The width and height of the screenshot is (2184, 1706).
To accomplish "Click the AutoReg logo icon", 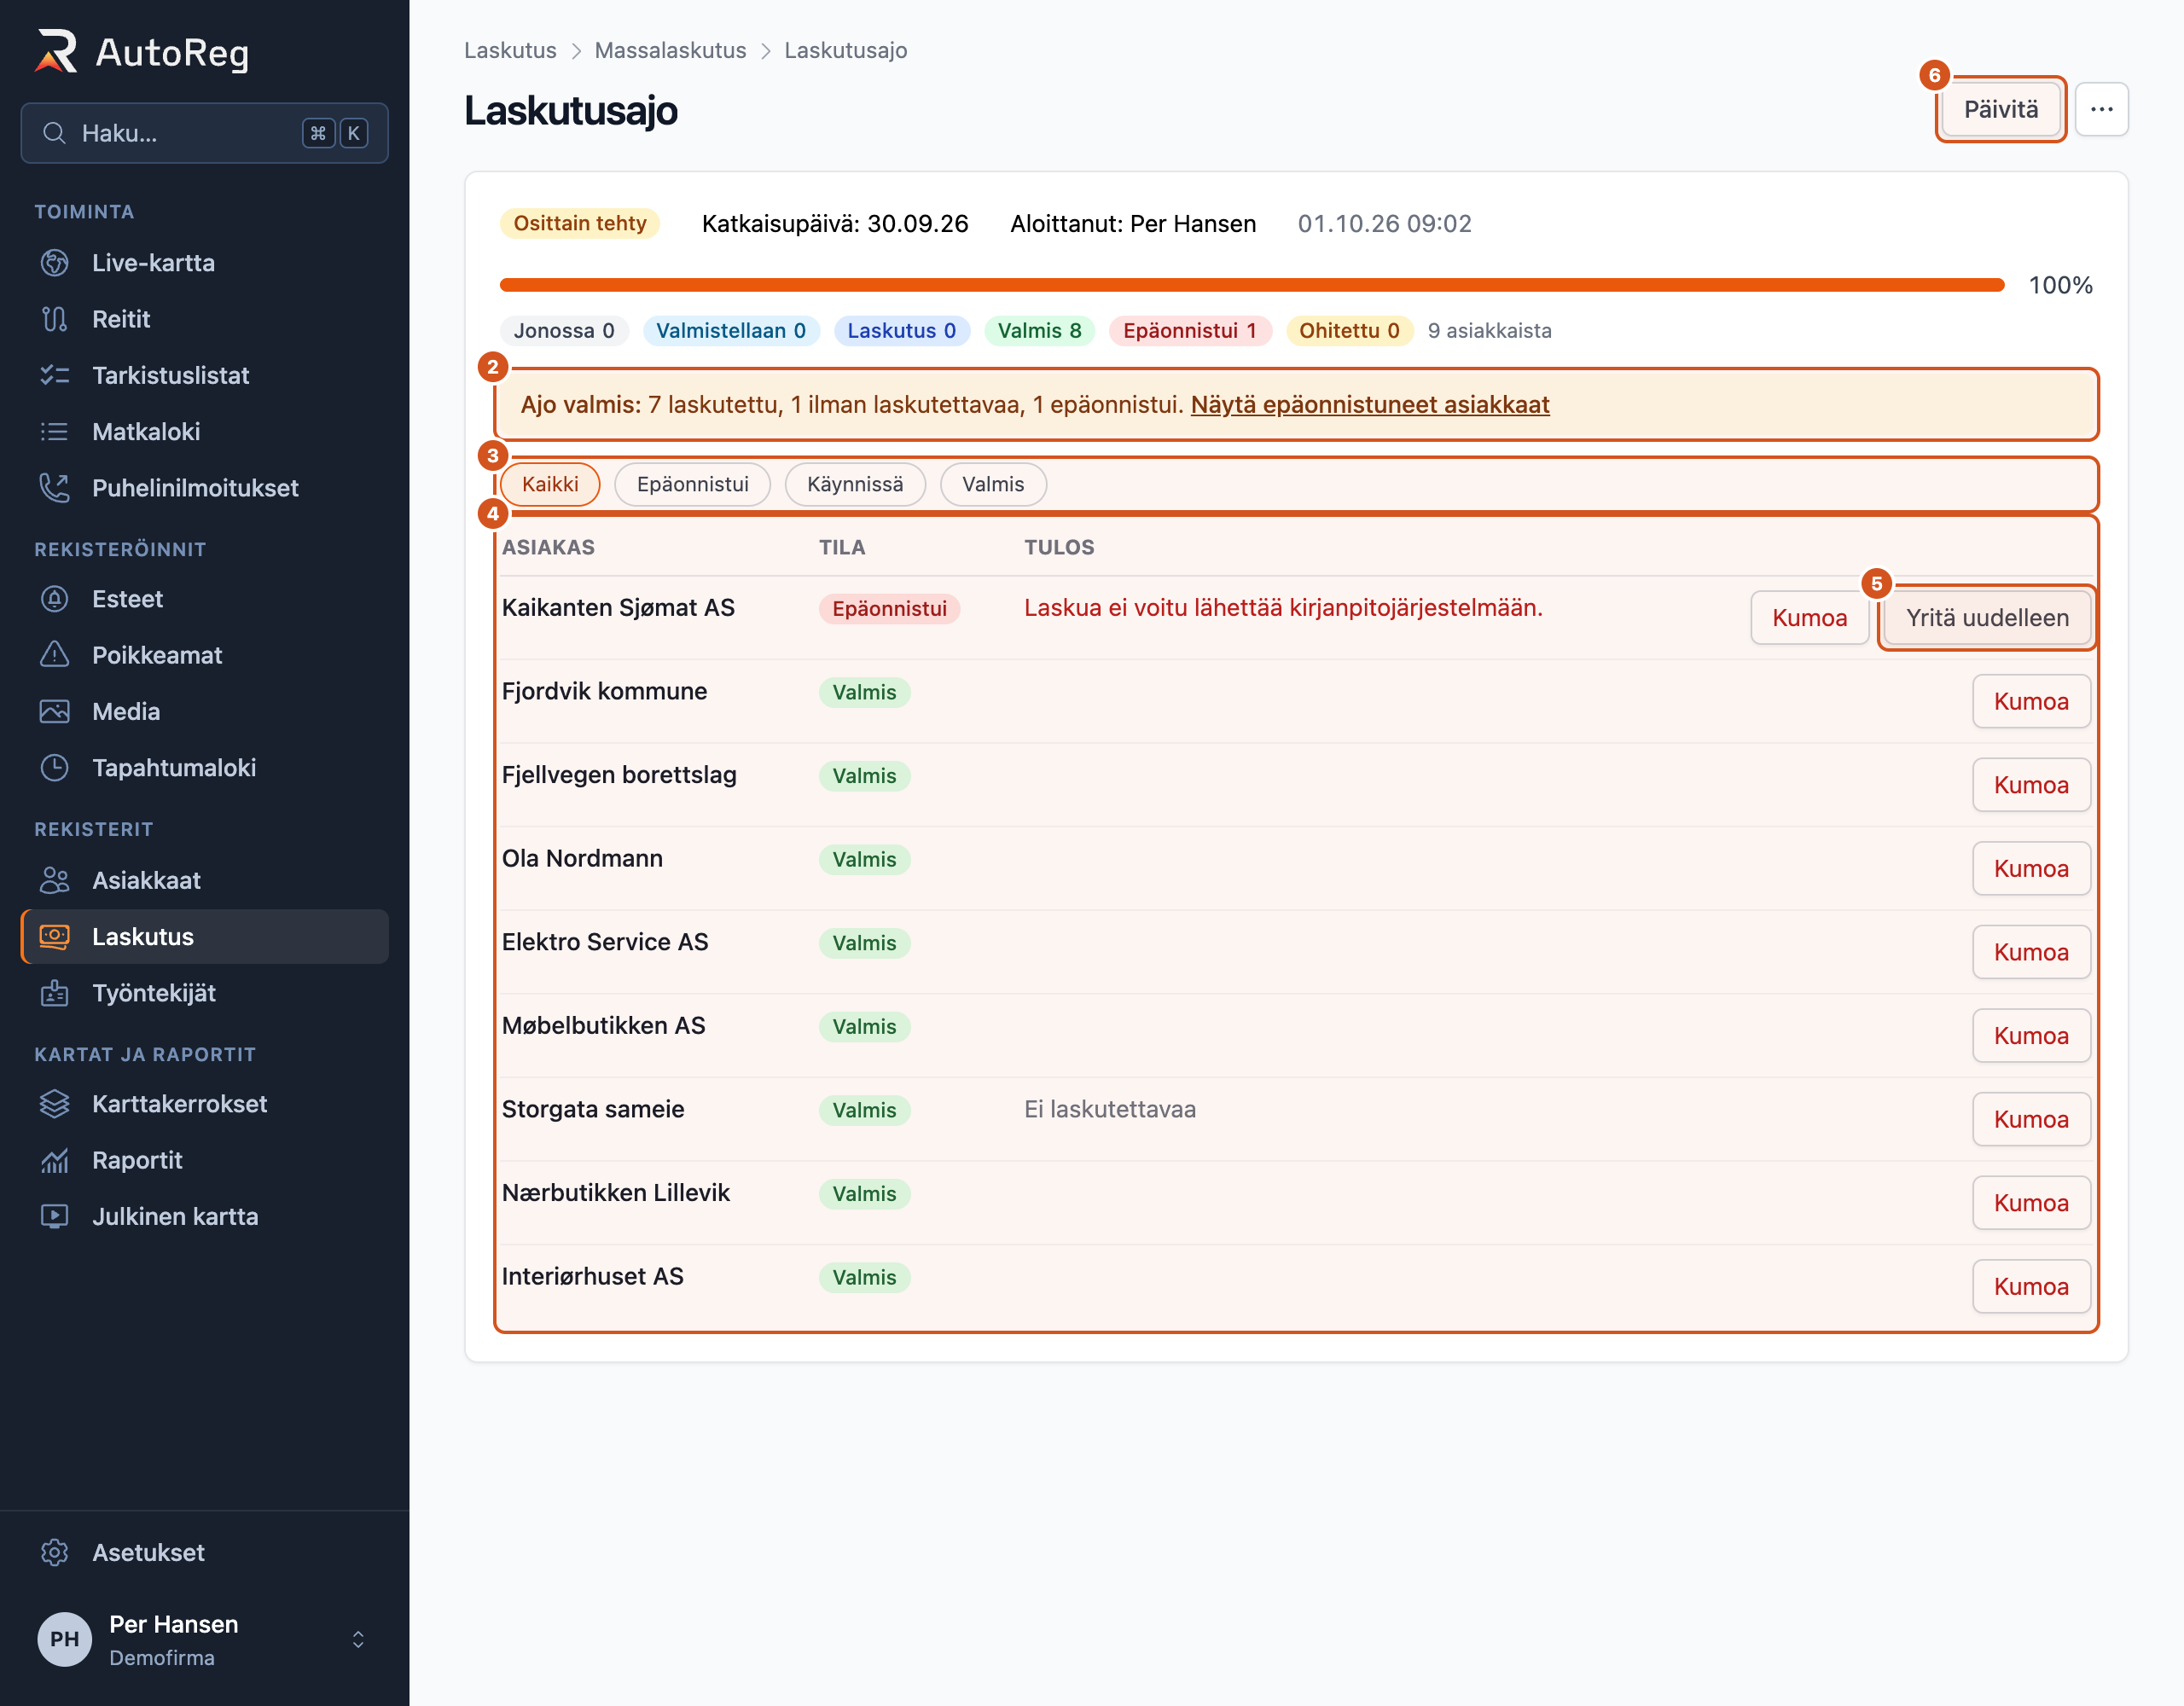I will 56,51.
